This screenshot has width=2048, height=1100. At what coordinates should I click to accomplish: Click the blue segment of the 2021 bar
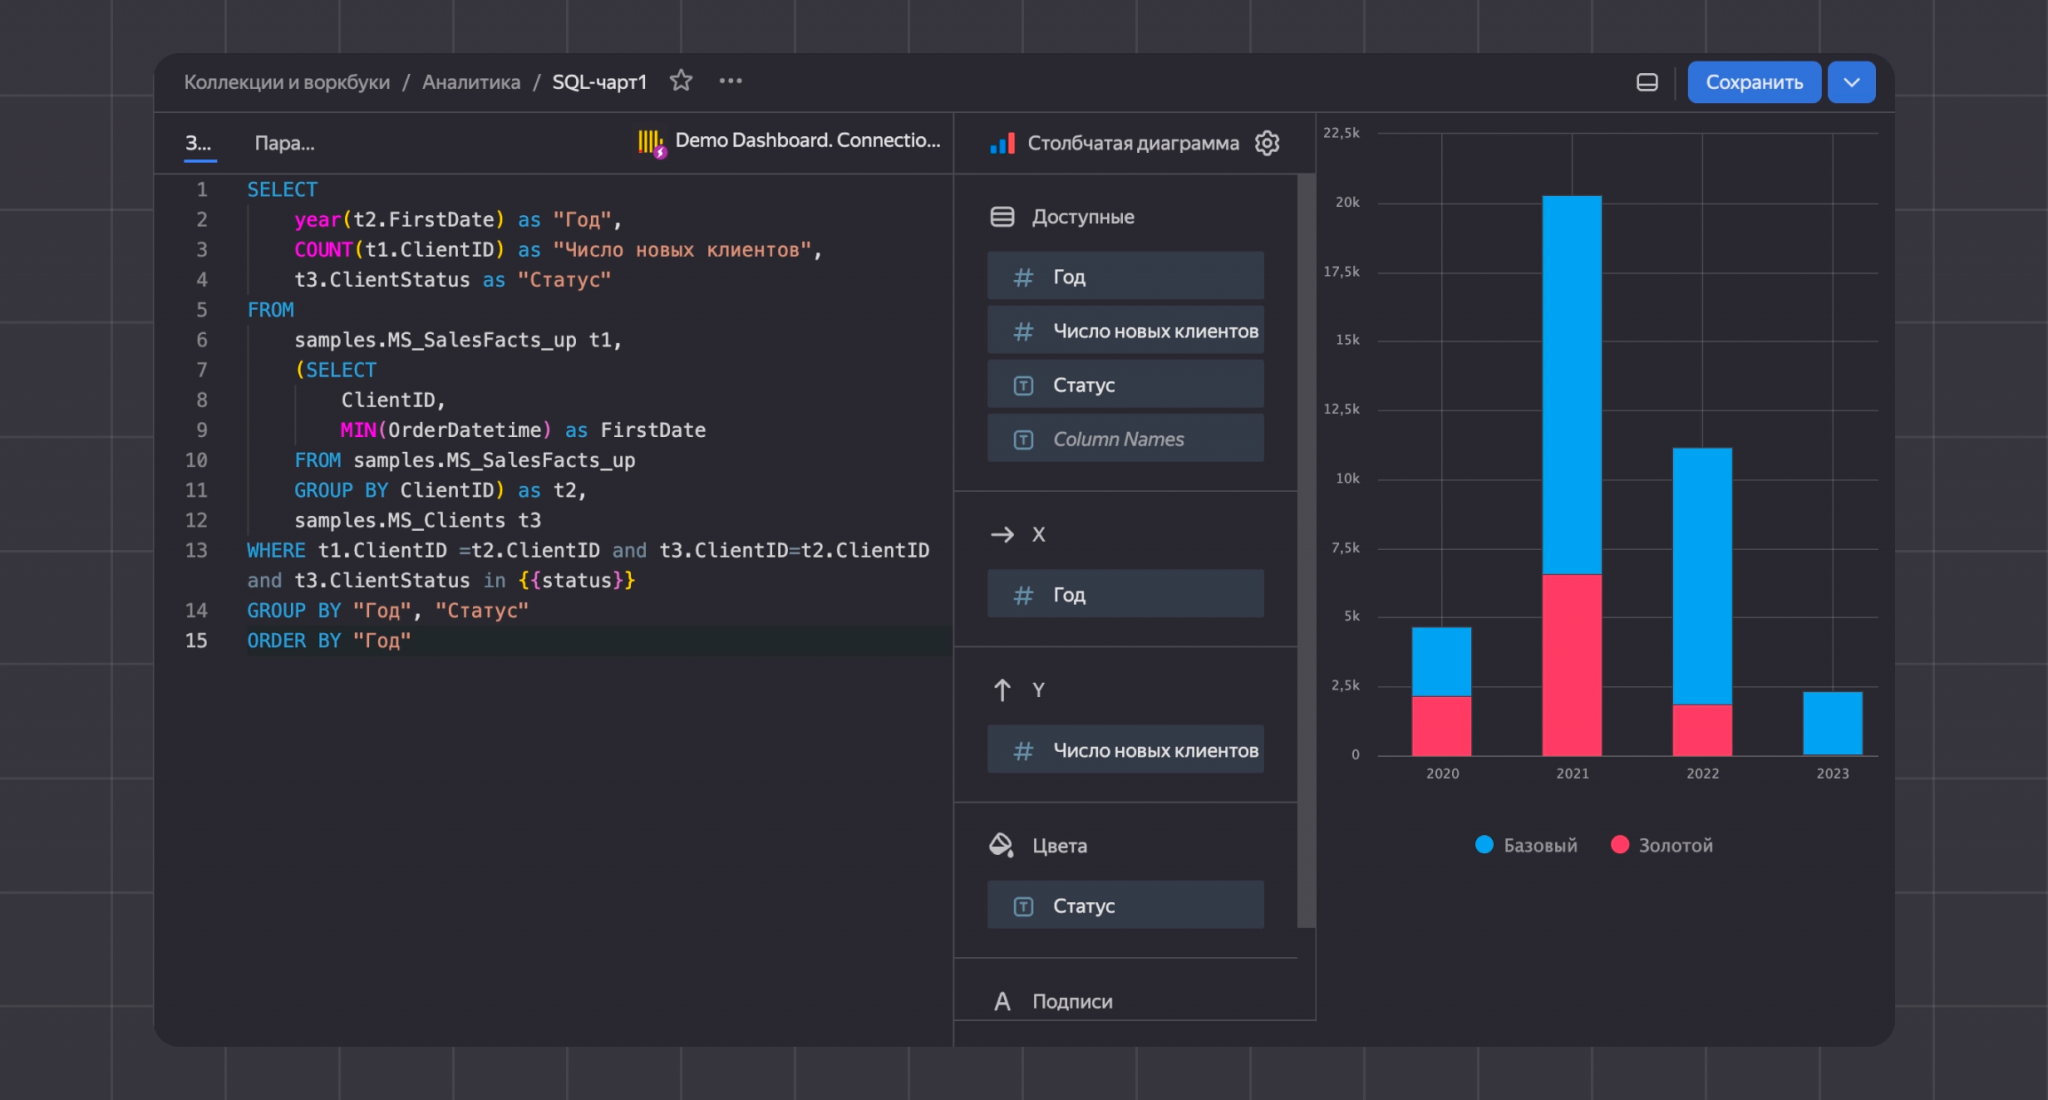[x=1571, y=385]
